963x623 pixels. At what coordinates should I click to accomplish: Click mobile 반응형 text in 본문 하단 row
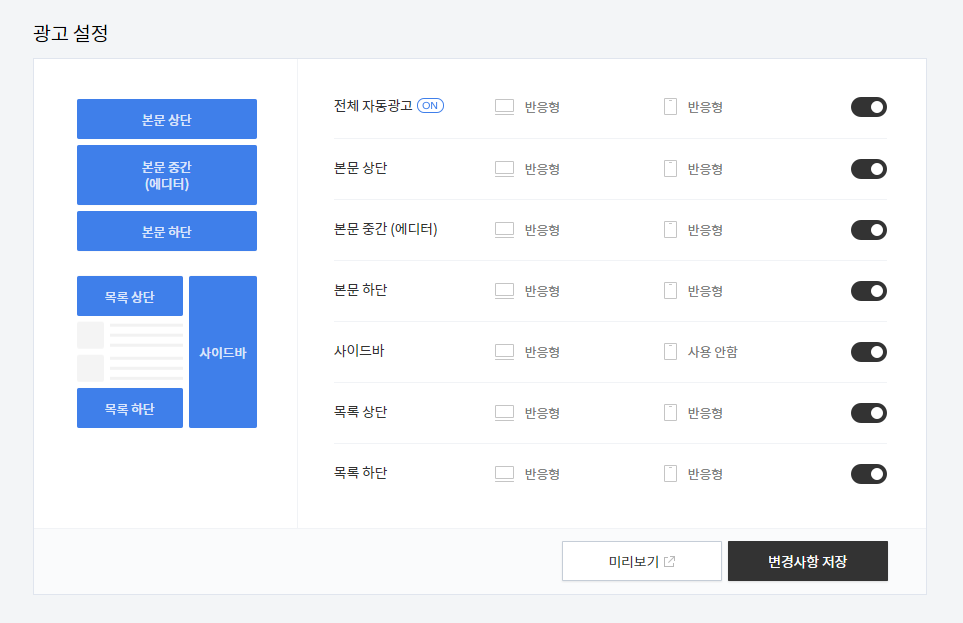click(x=704, y=291)
